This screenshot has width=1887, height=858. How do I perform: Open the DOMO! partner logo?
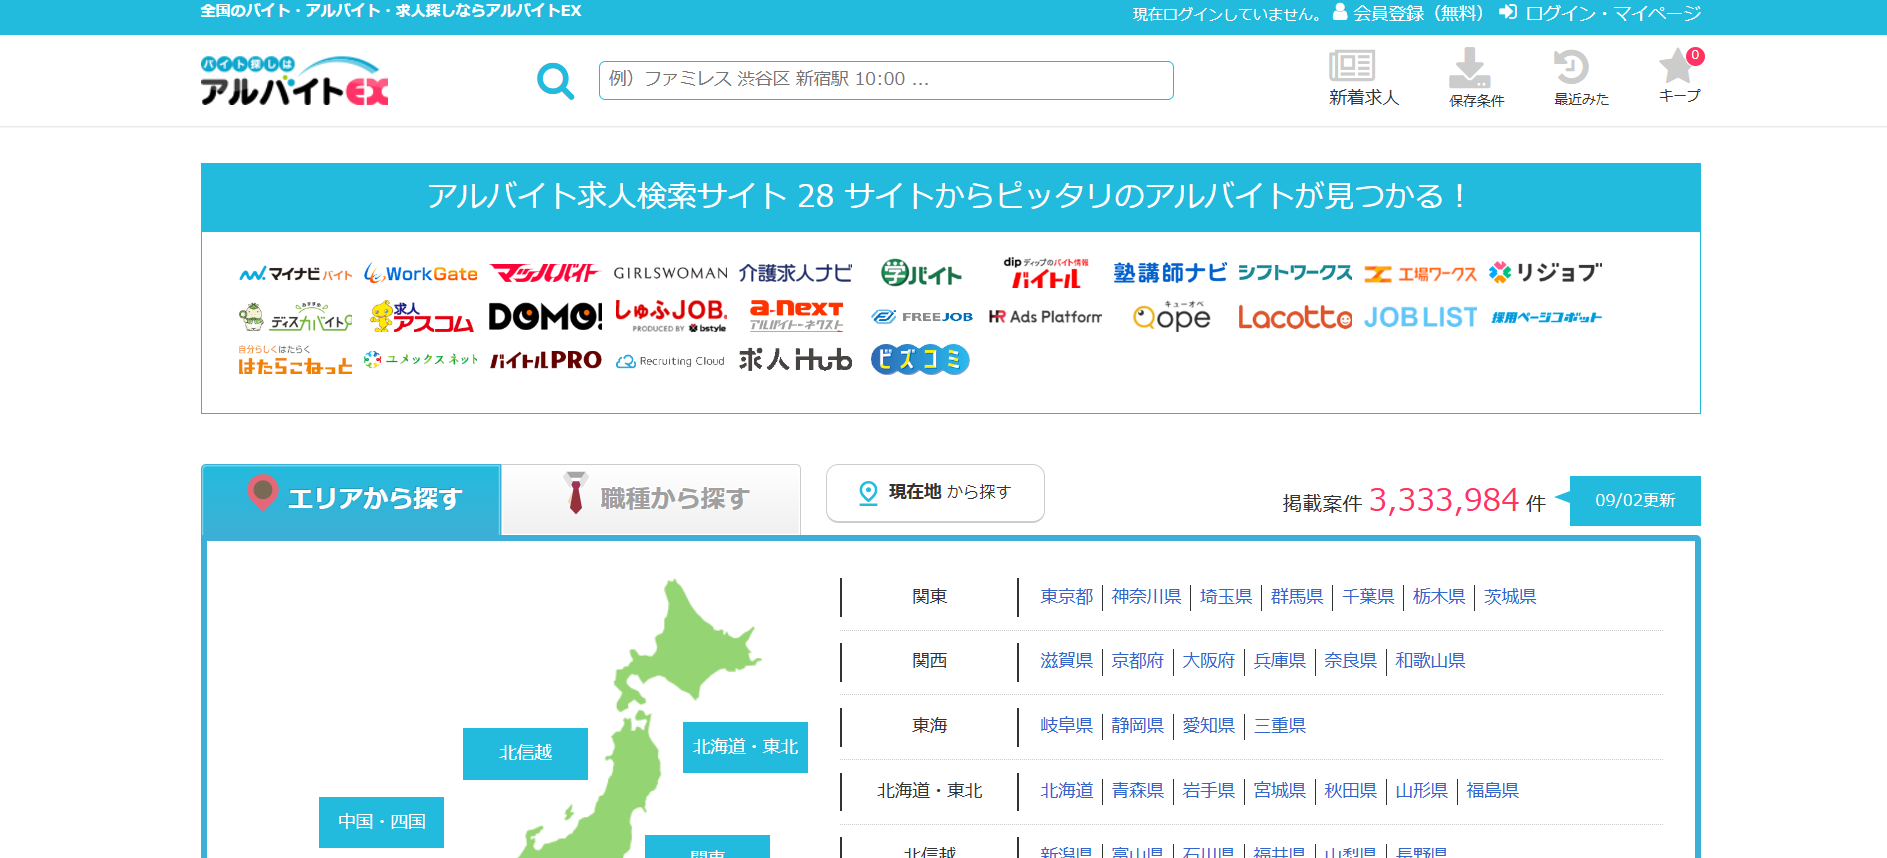(x=545, y=317)
